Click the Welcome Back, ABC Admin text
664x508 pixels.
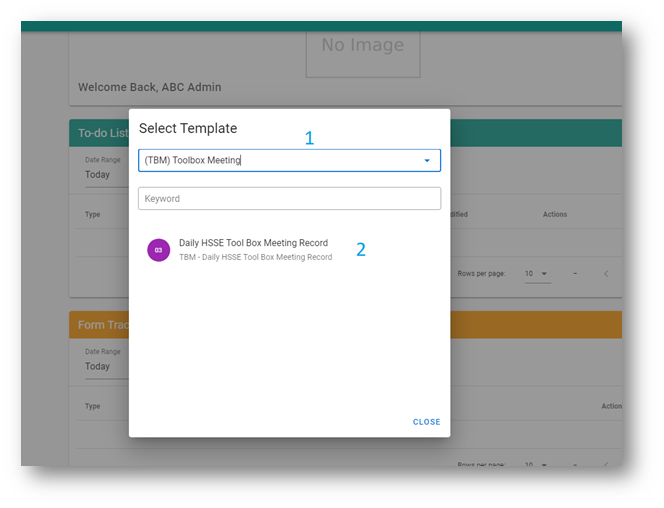[x=149, y=87]
